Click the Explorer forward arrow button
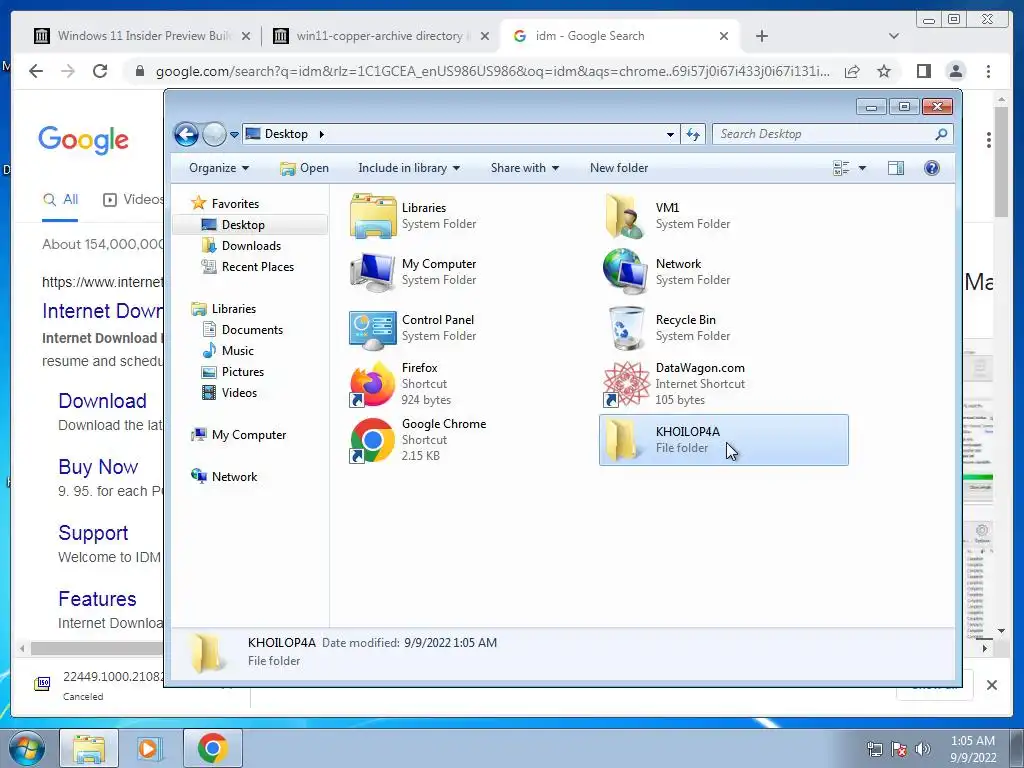 [214, 135]
